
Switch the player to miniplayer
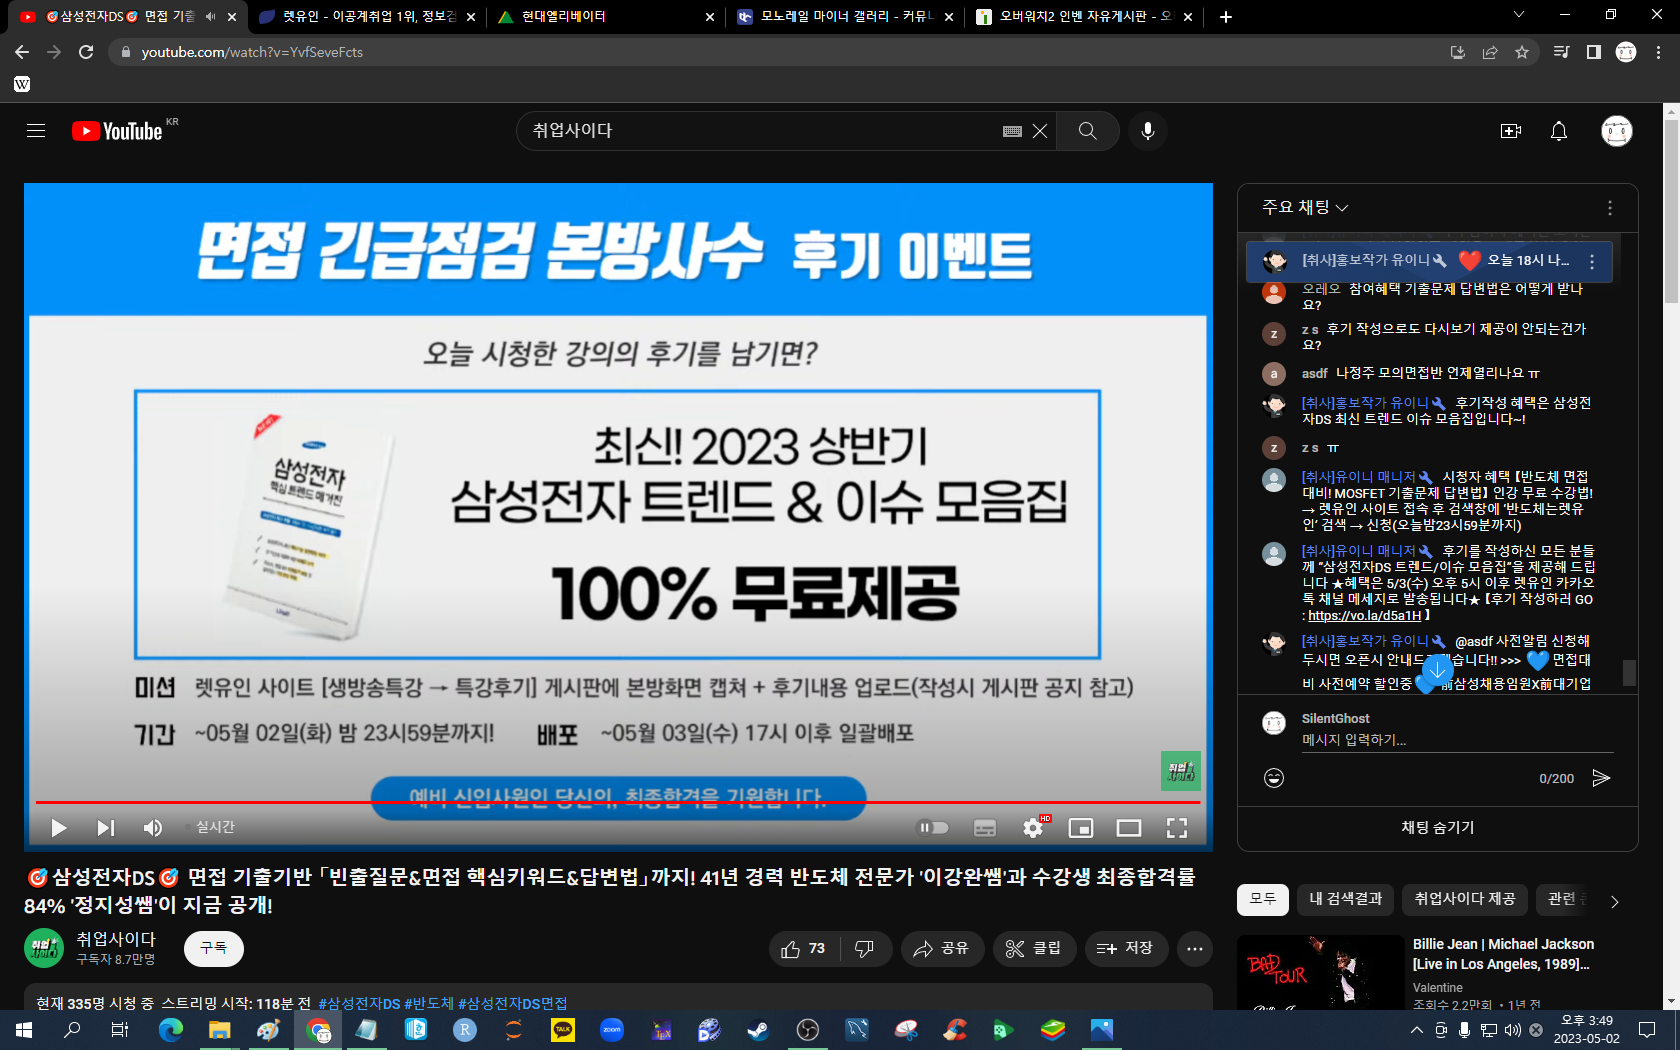[x=1081, y=828]
